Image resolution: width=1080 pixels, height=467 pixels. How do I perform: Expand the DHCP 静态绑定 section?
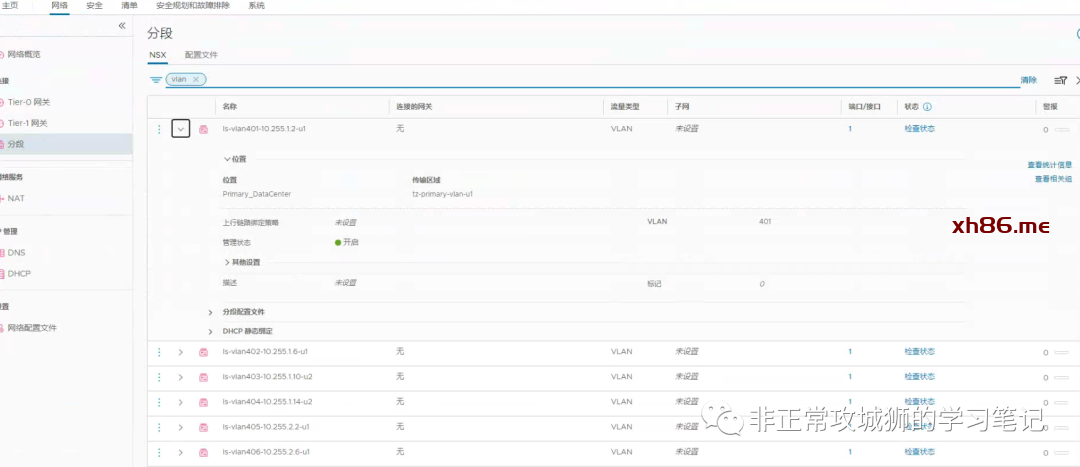tap(211, 331)
